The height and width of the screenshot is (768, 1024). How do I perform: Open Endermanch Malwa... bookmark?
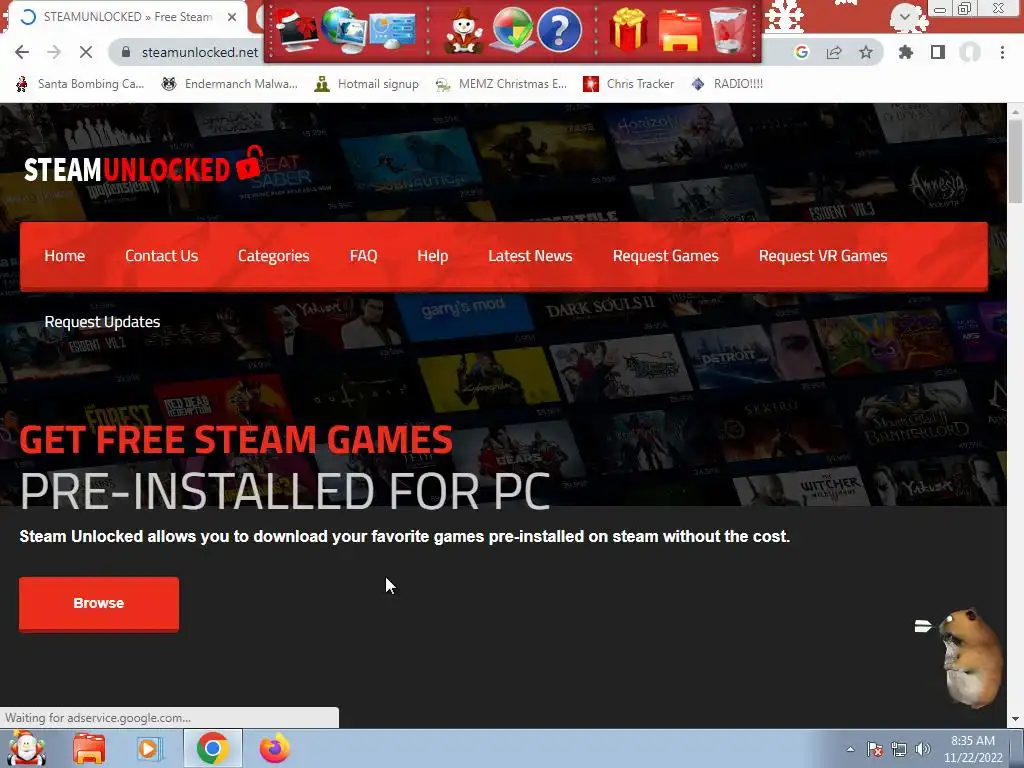pos(229,84)
